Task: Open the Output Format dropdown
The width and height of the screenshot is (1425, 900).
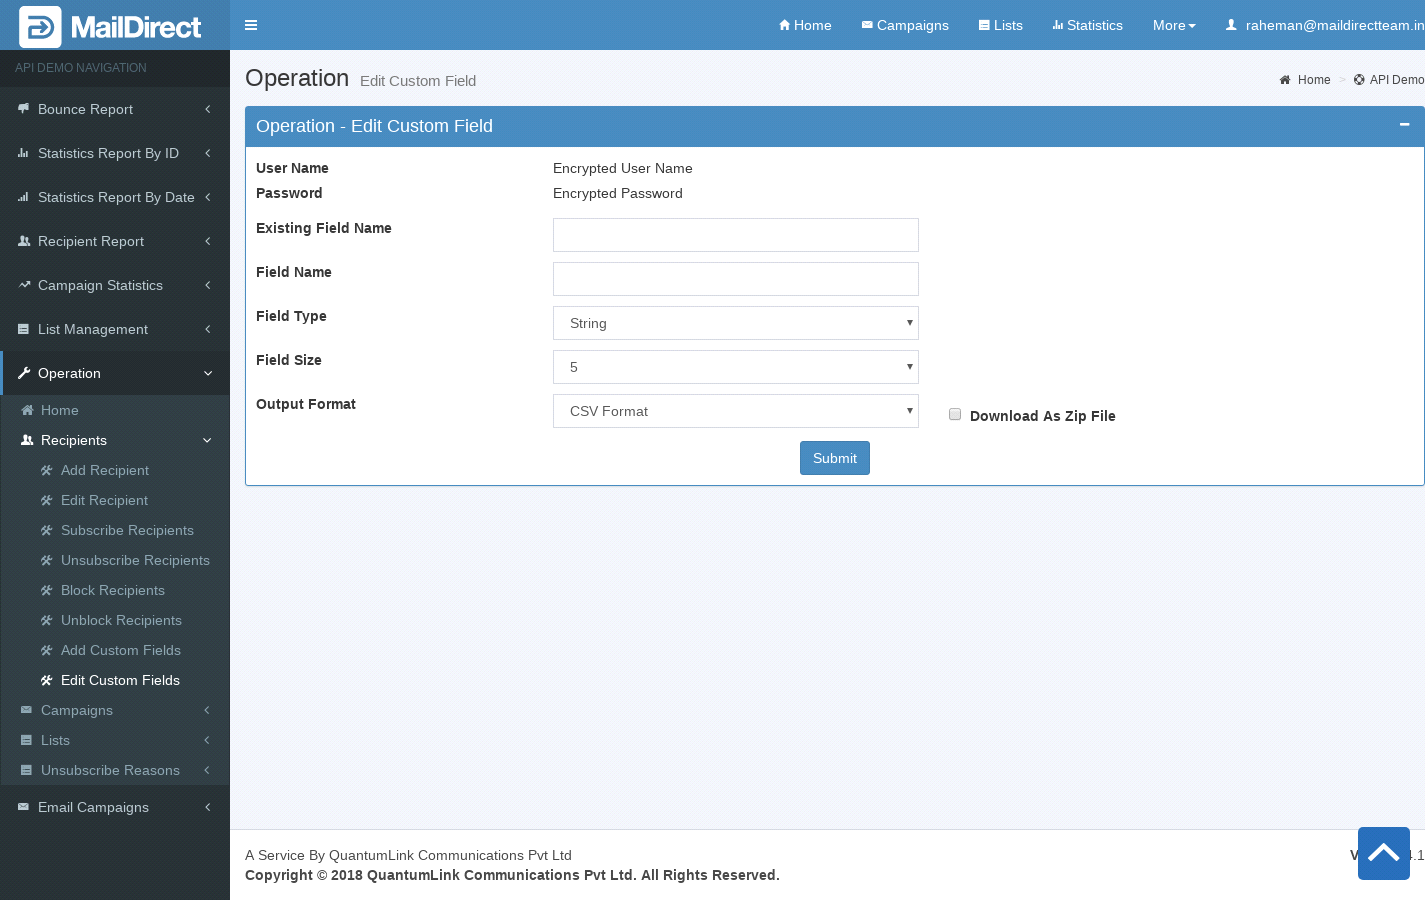Action: coord(735,411)
